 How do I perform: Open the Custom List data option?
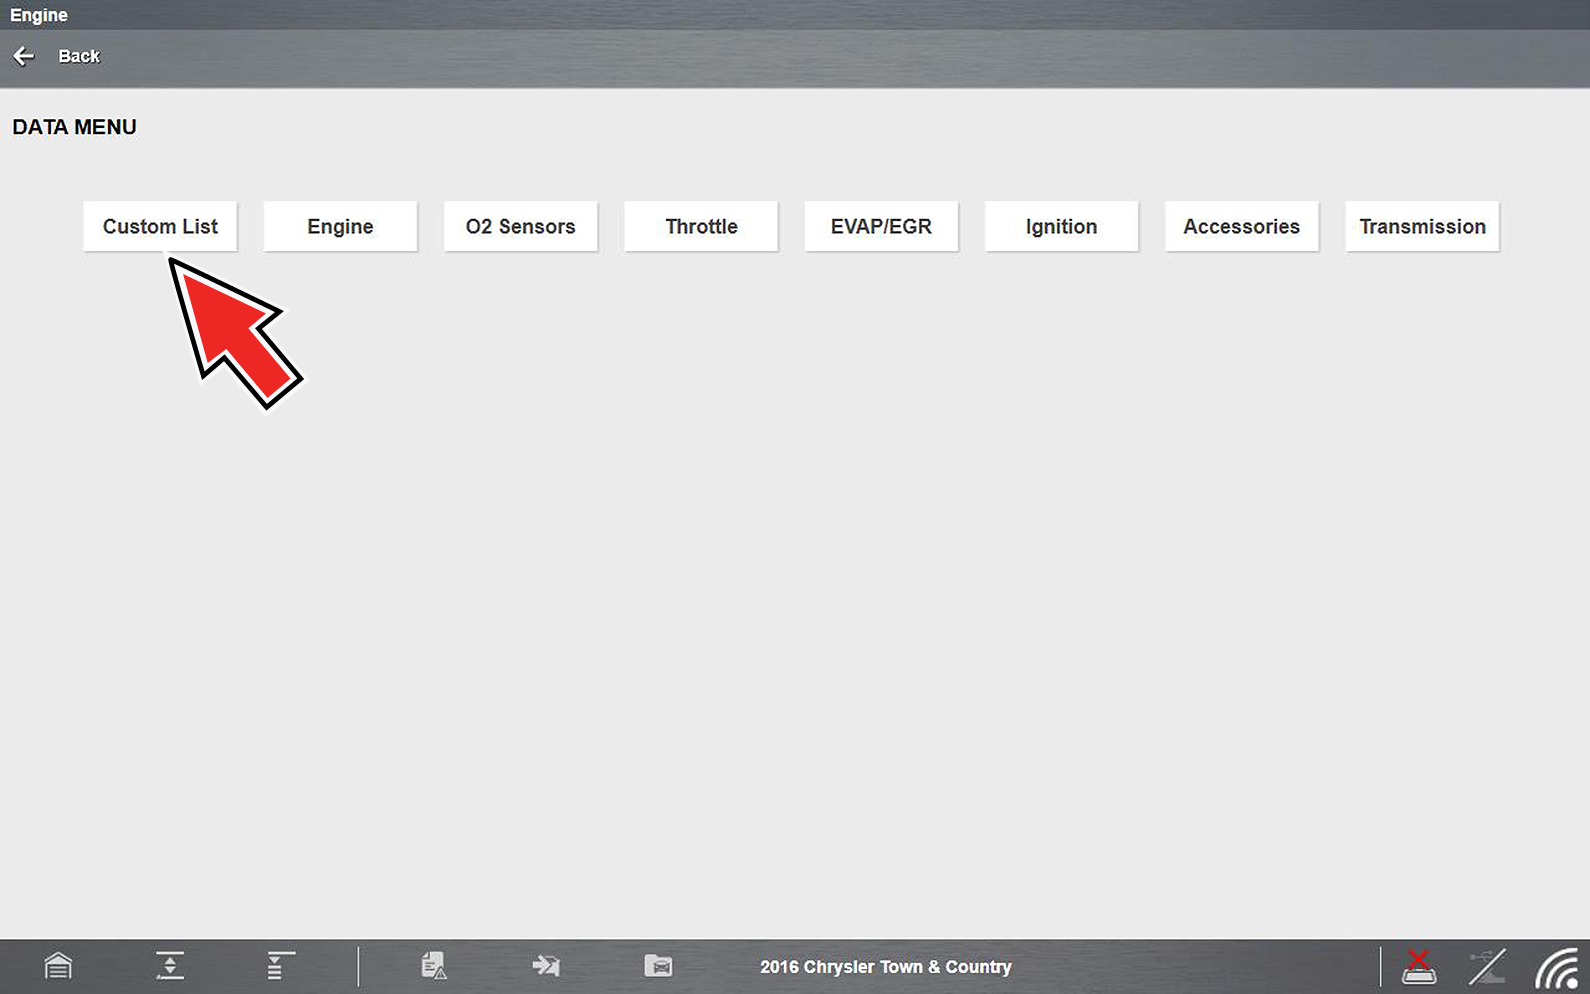pyautogui.click(x=160, y=227)
